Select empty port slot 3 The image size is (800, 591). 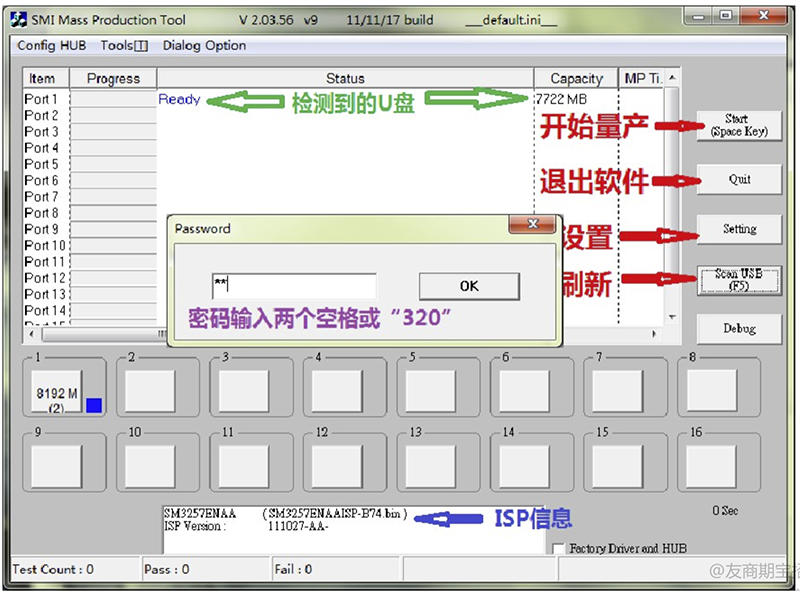point(243,391)
